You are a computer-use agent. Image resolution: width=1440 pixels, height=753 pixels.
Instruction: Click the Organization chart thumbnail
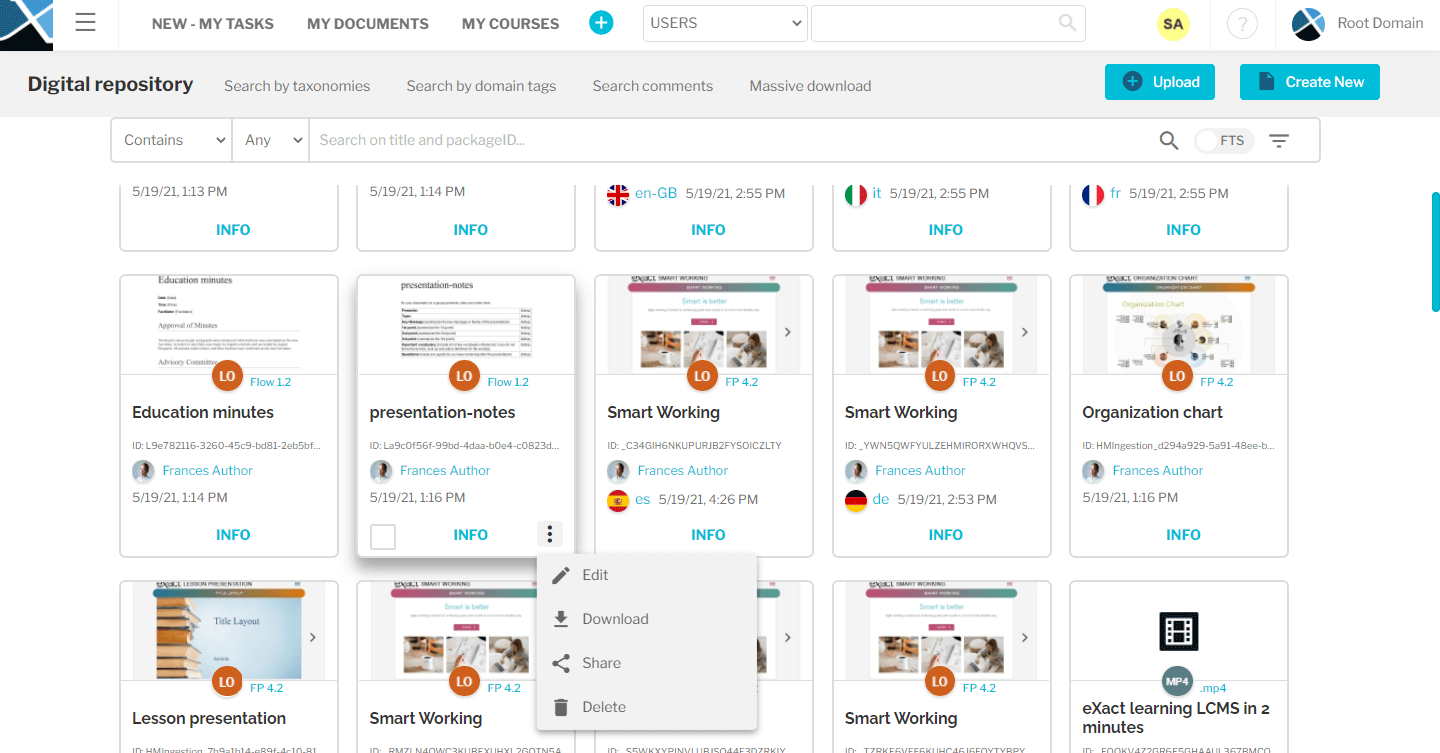(x=1178, y=325)
